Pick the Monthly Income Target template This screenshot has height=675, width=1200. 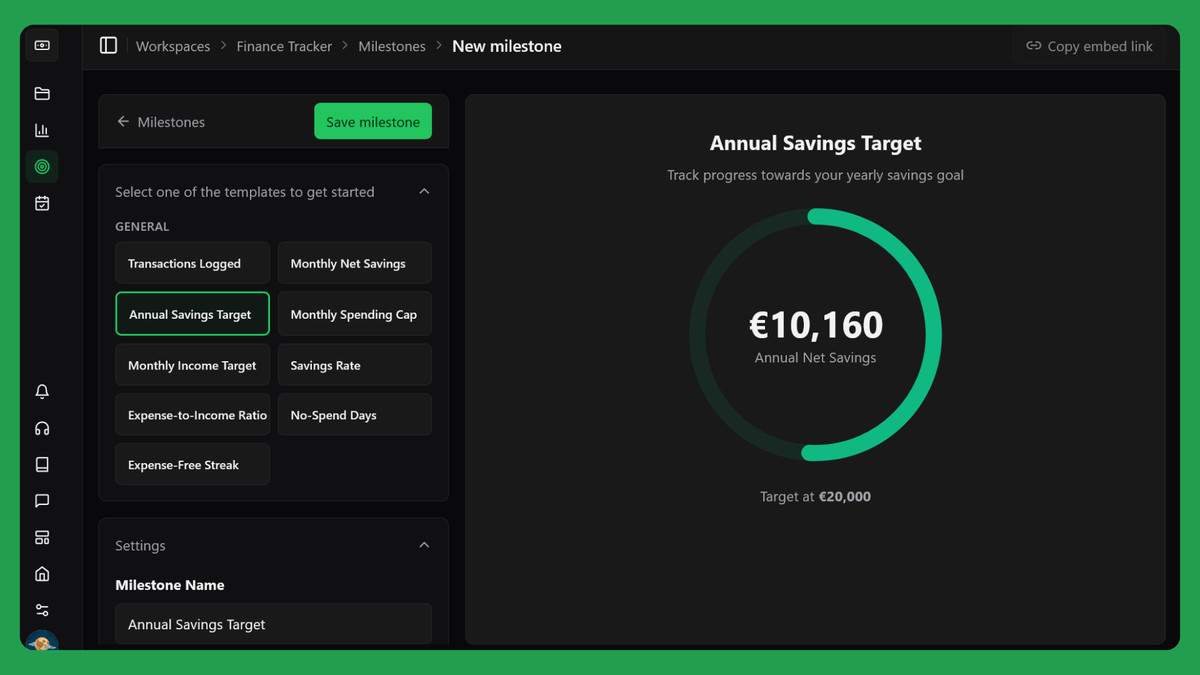click(x=192, y=365)
